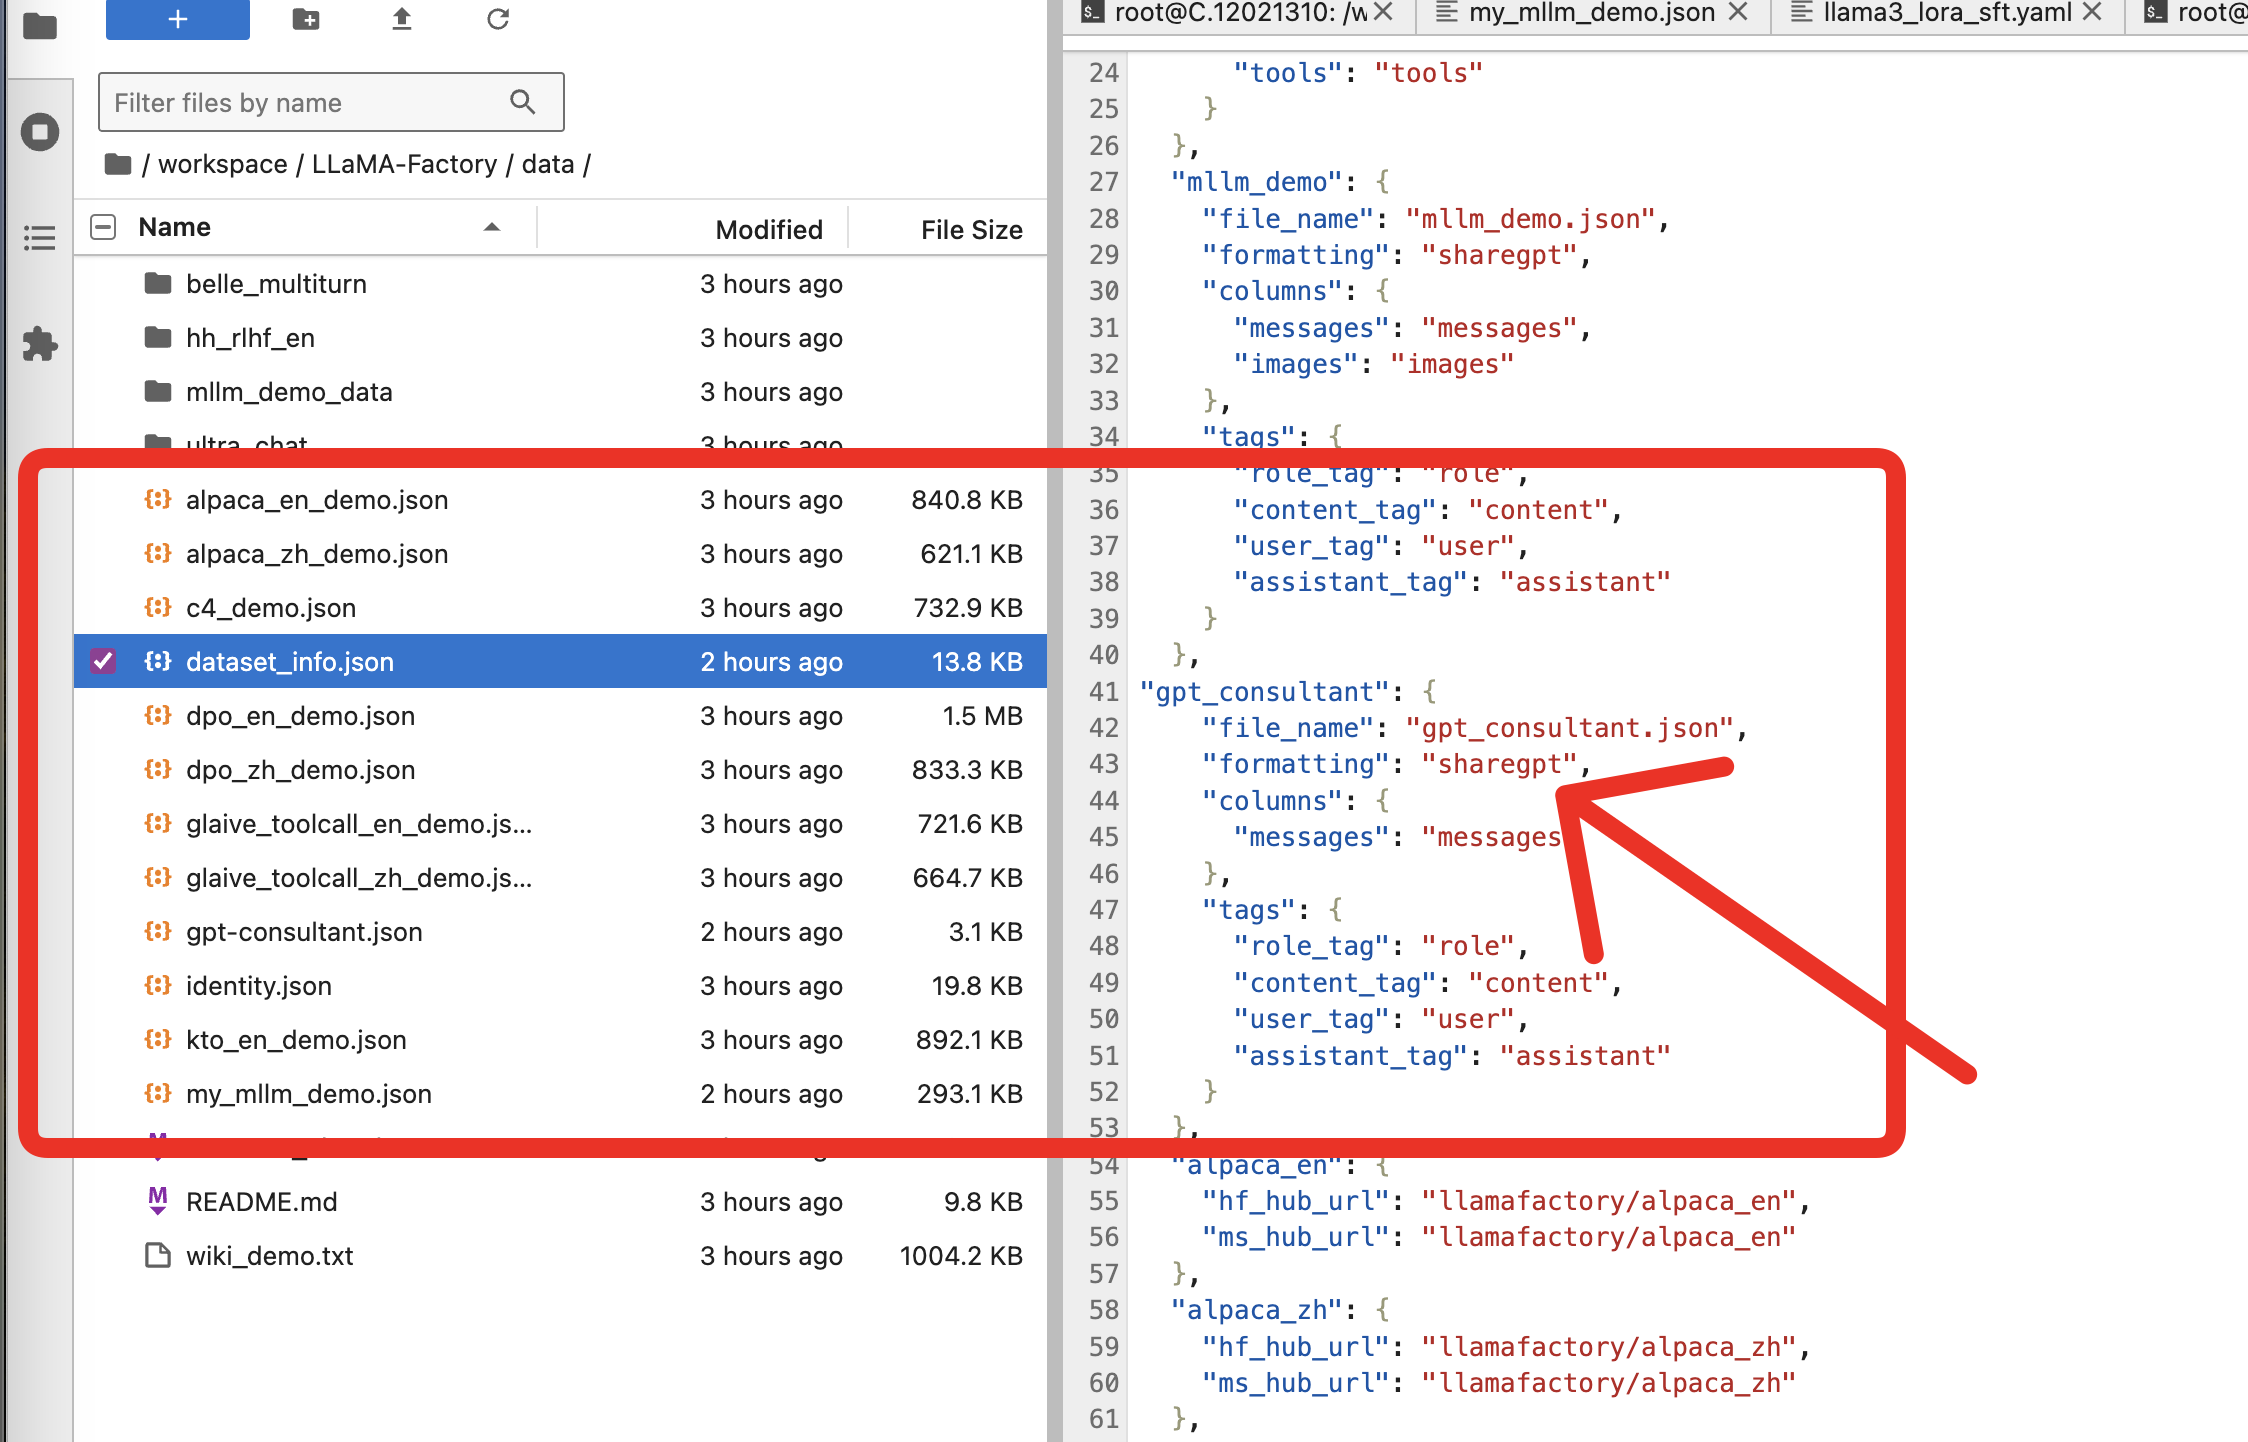Click the upload files icon
2248x1442 pixels.
[x=402, y=19]
